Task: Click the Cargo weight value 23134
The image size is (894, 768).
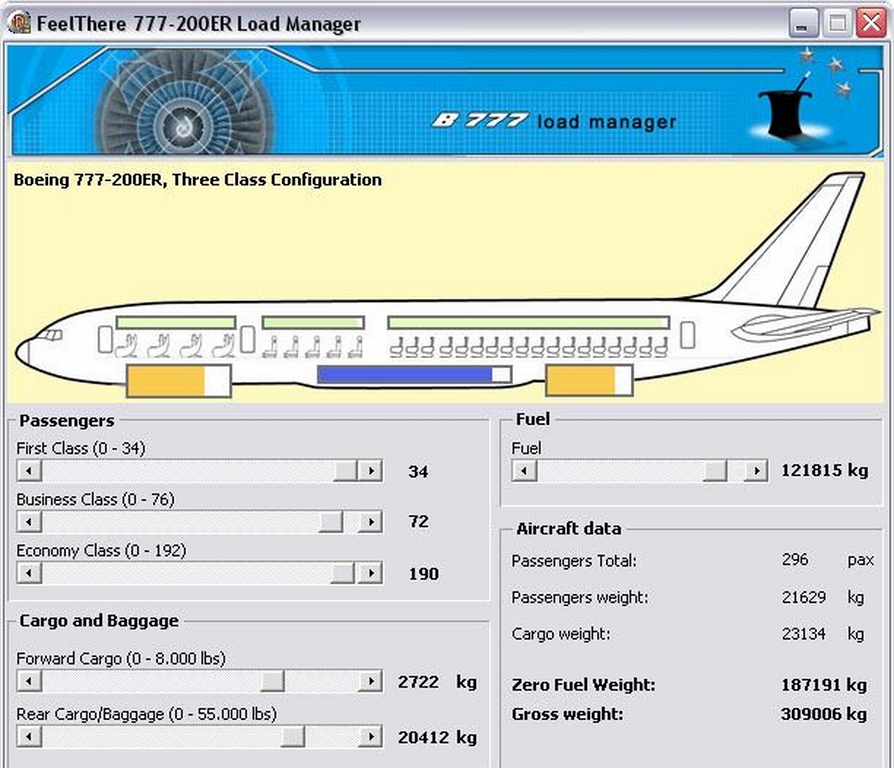Action: (803, 633)
